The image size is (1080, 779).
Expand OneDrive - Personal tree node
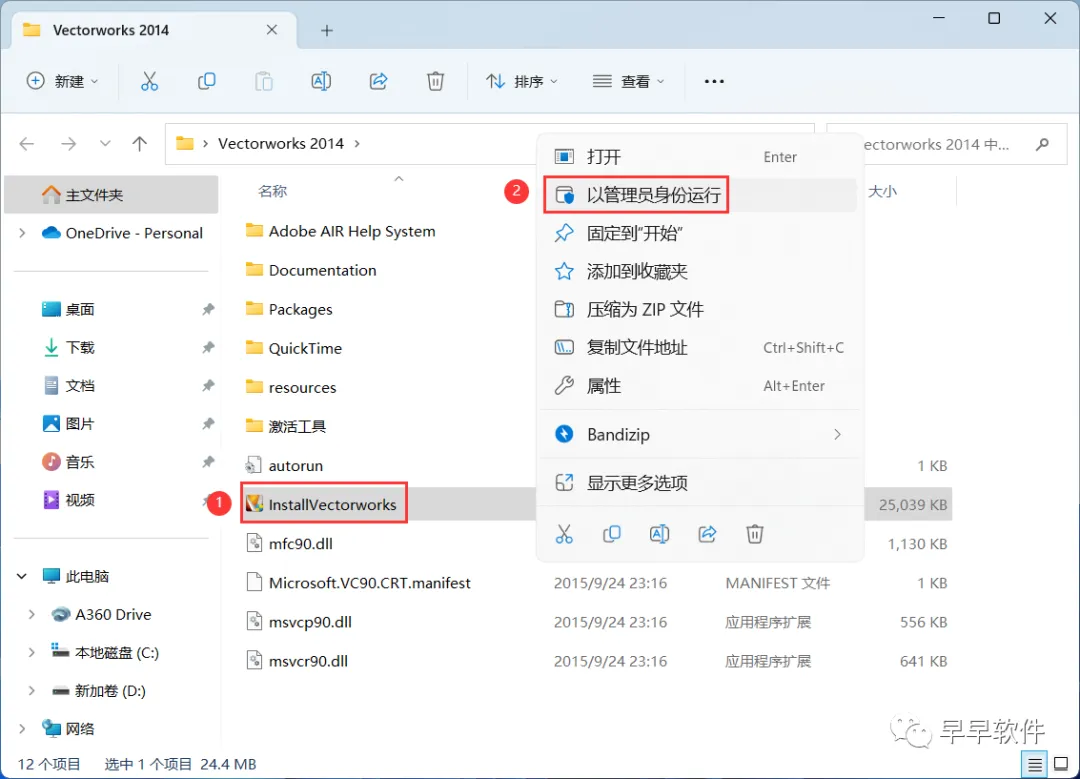pos(22,233)
